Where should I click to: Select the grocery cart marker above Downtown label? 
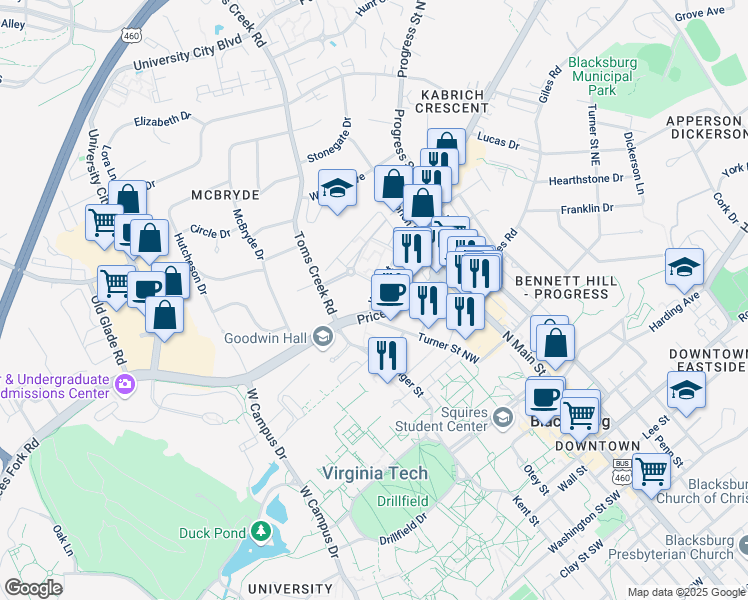[581, 416]
